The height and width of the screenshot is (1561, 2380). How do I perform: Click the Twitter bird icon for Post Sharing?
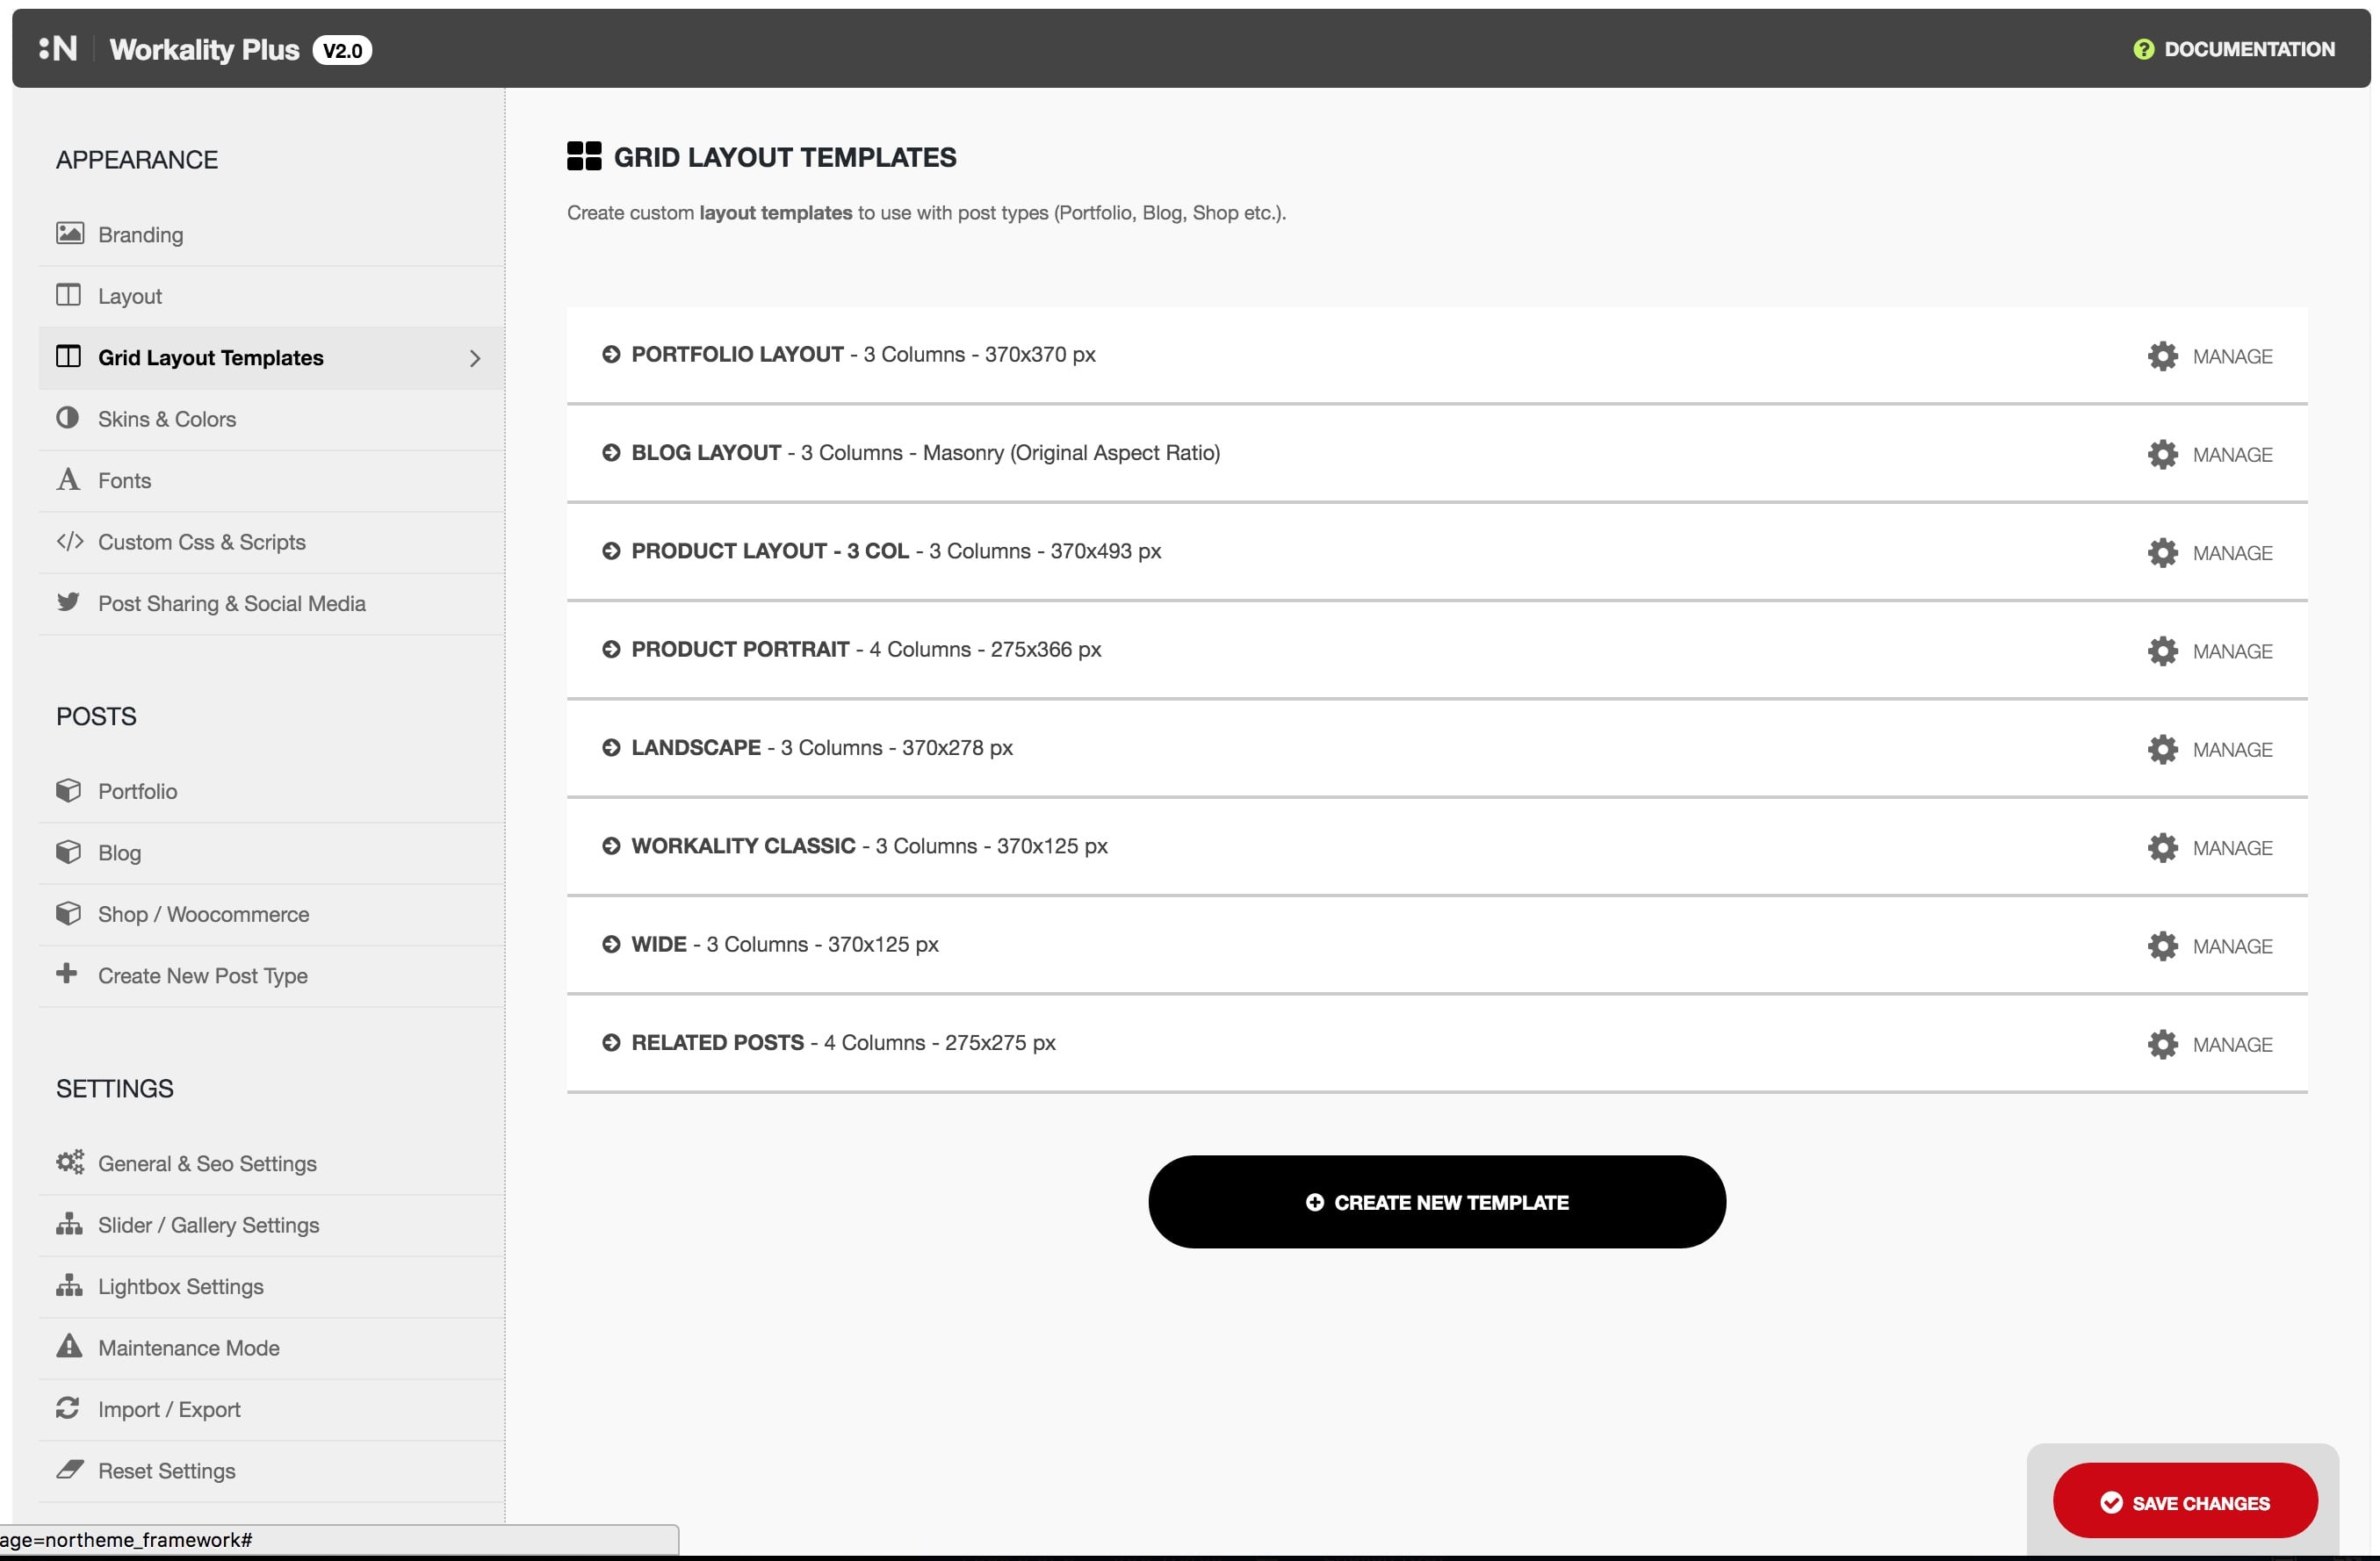pyautogui.click(x=68, y=602)
